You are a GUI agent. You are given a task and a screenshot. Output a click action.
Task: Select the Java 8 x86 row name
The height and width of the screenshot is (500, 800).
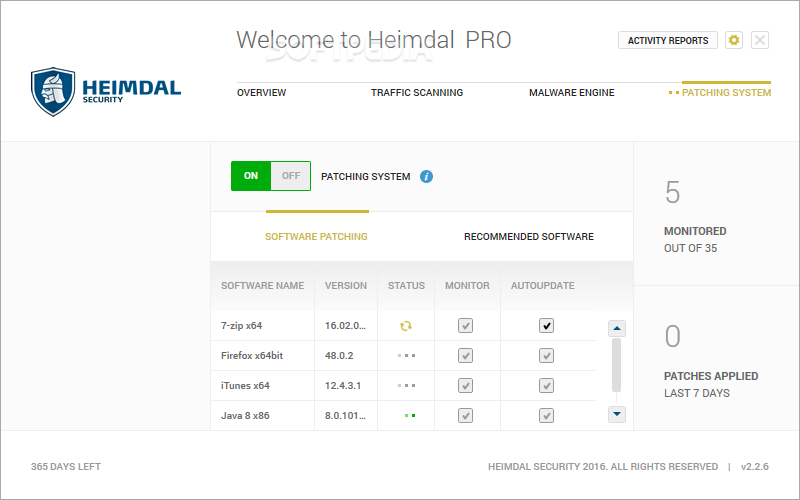point(245,416)
